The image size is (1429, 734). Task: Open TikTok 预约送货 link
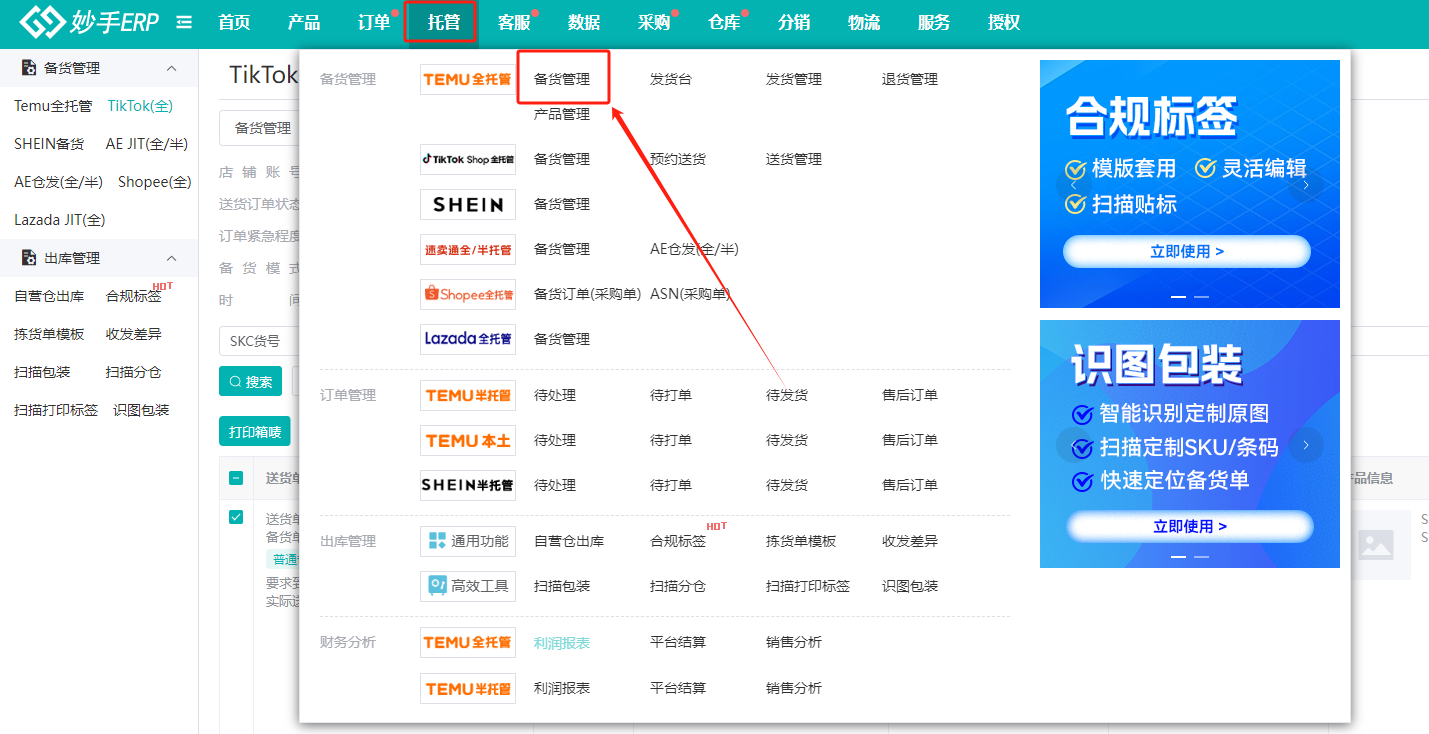point(678,159)
